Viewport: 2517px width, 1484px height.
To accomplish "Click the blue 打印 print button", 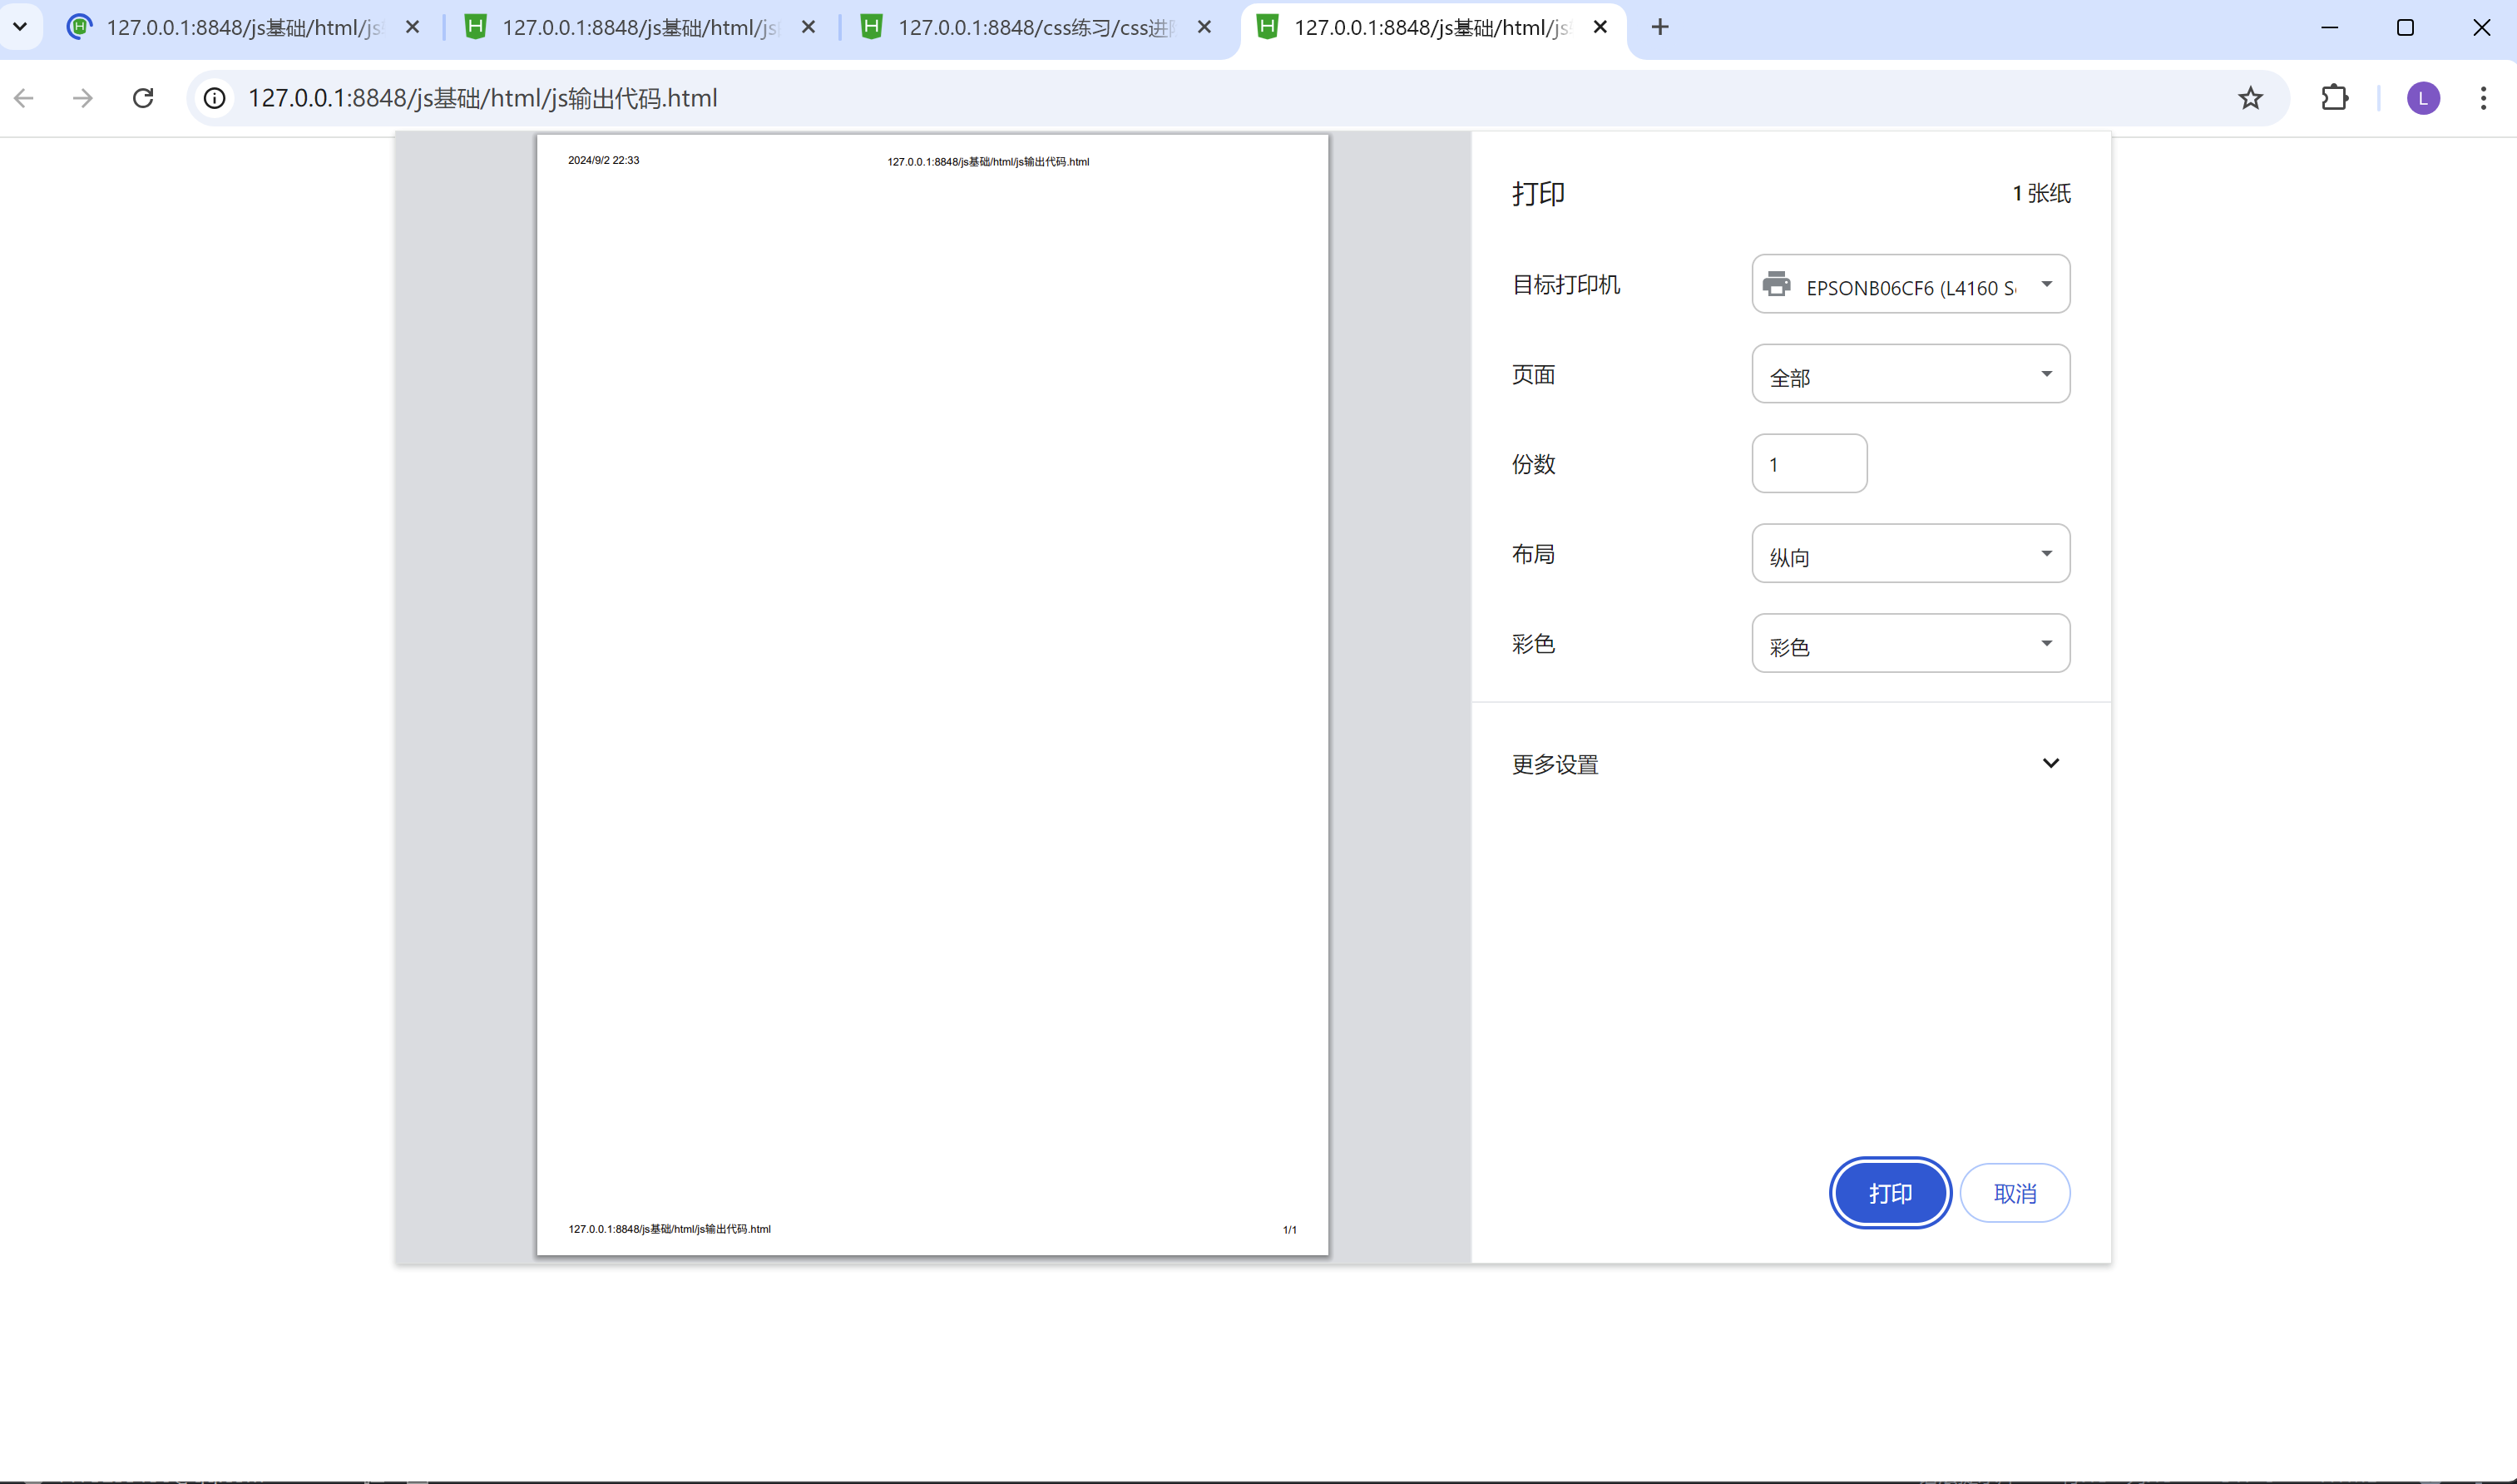I will pyautogui.click(x=1889, y=1193).
